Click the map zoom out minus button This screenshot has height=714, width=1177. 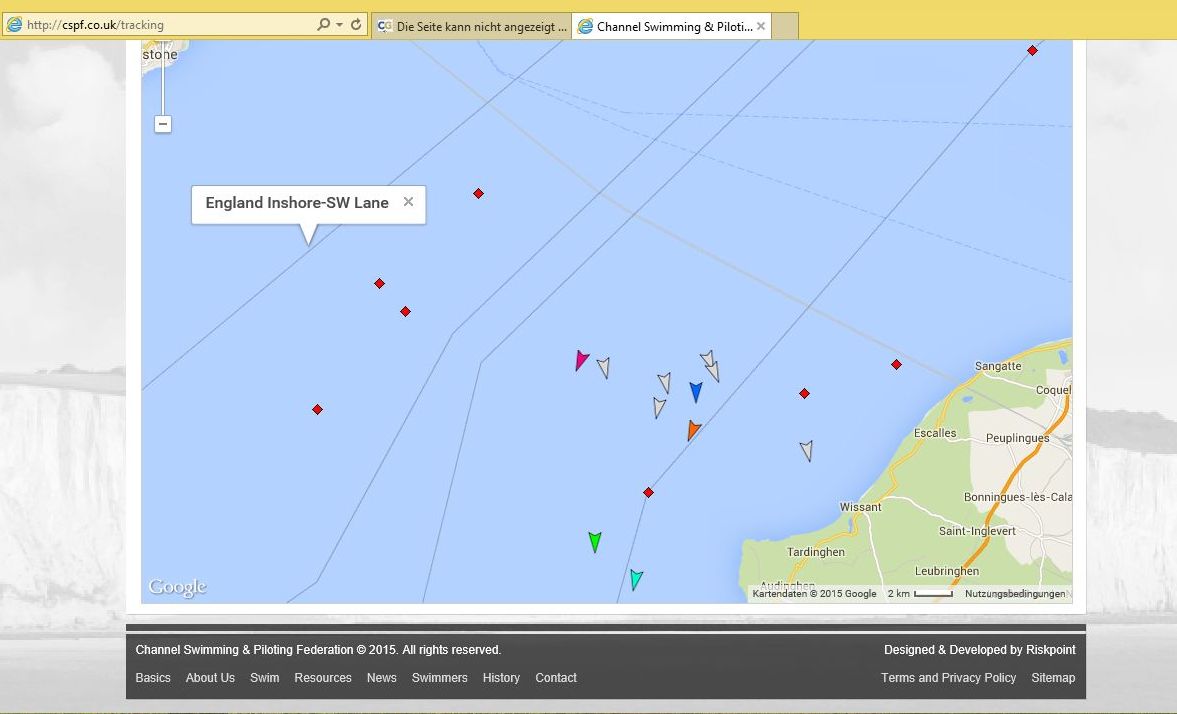click(163, 124)
